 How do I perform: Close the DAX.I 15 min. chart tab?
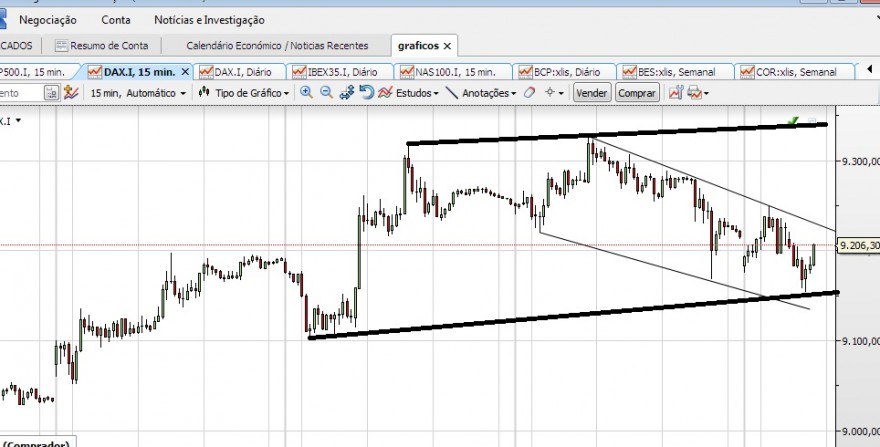point(185,72)
